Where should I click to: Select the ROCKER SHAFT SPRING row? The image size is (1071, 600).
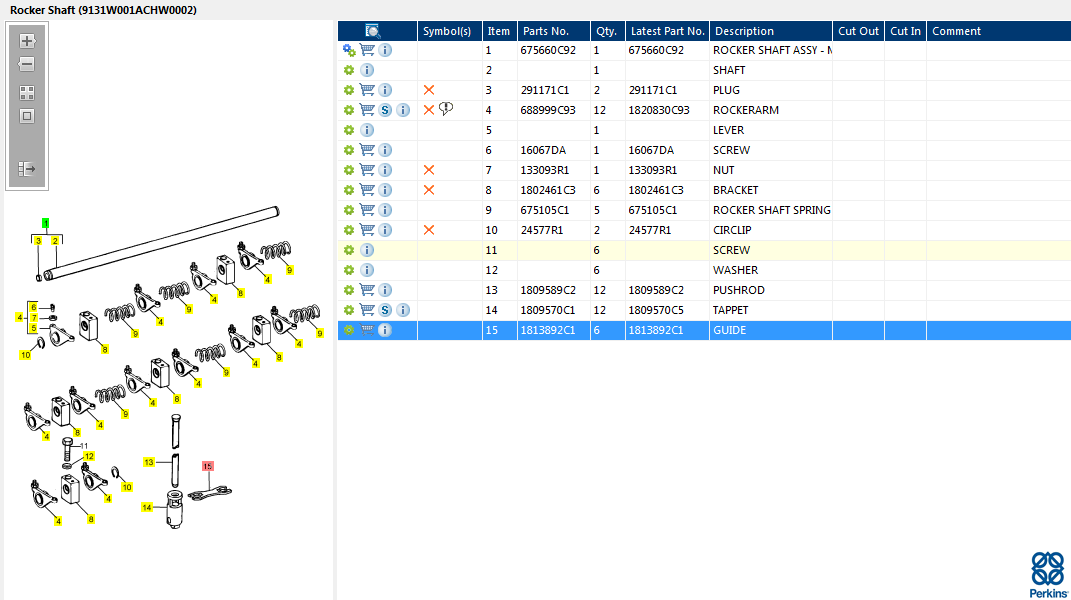point(704,210)
